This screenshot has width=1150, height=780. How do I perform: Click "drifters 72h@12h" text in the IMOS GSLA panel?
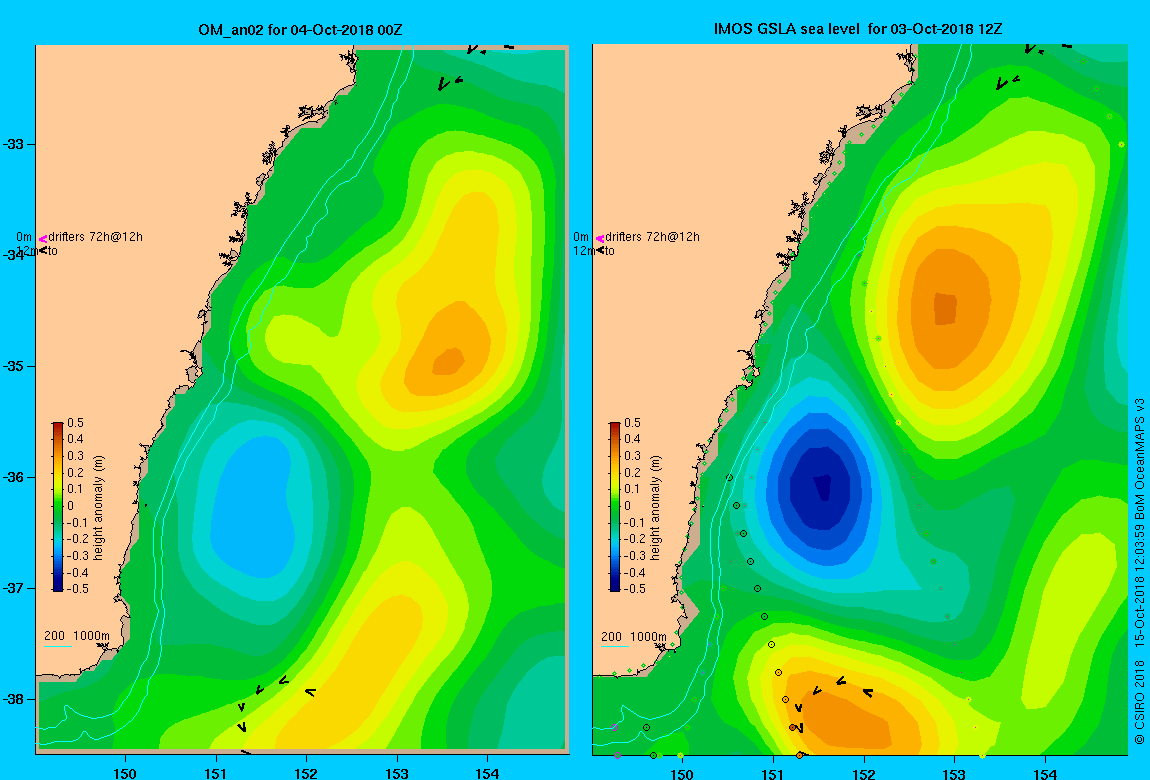pos(653,237)
